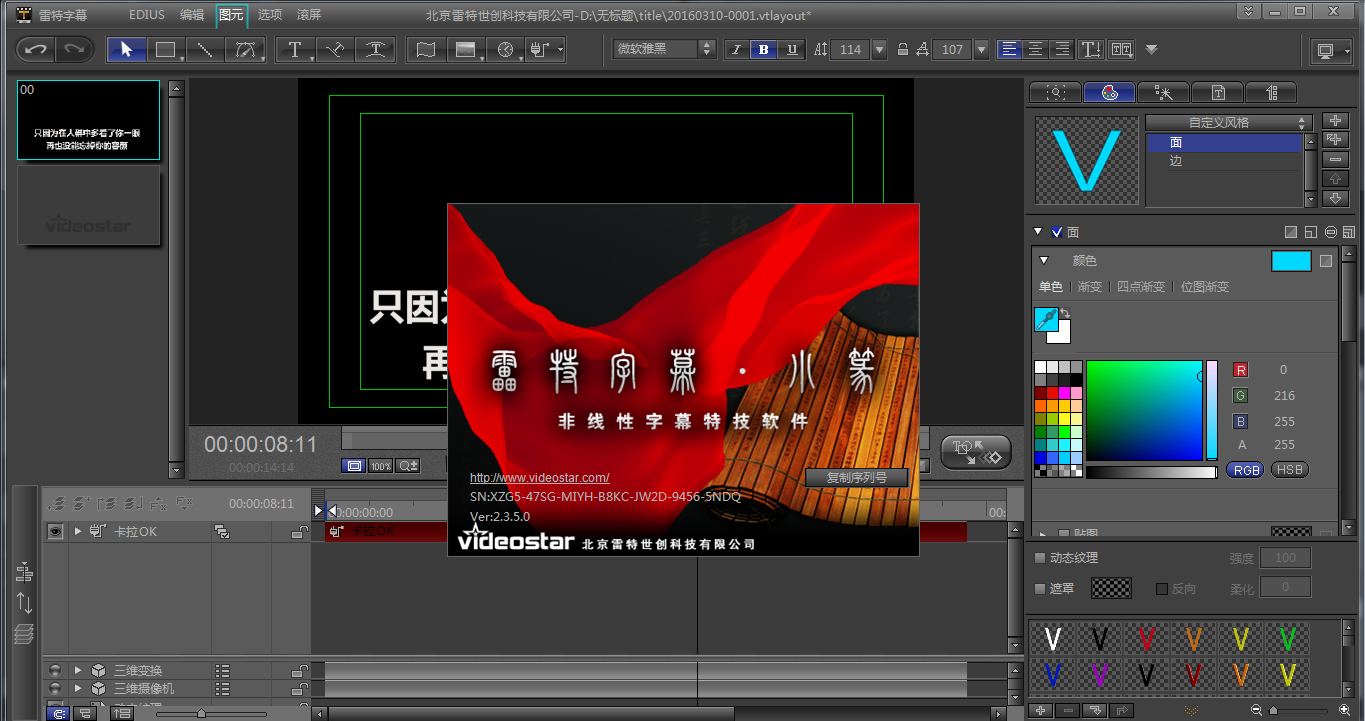Collapse the 颜色 section triangle
The image size is (1365, 721).
point(1044,260)
